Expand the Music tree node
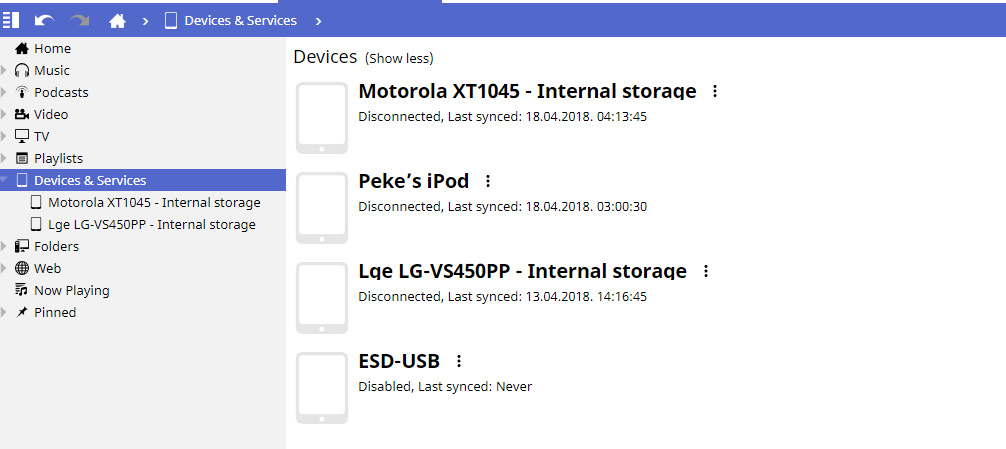Viewport: 1006px width, 449px height. click(x=4, y=70)
